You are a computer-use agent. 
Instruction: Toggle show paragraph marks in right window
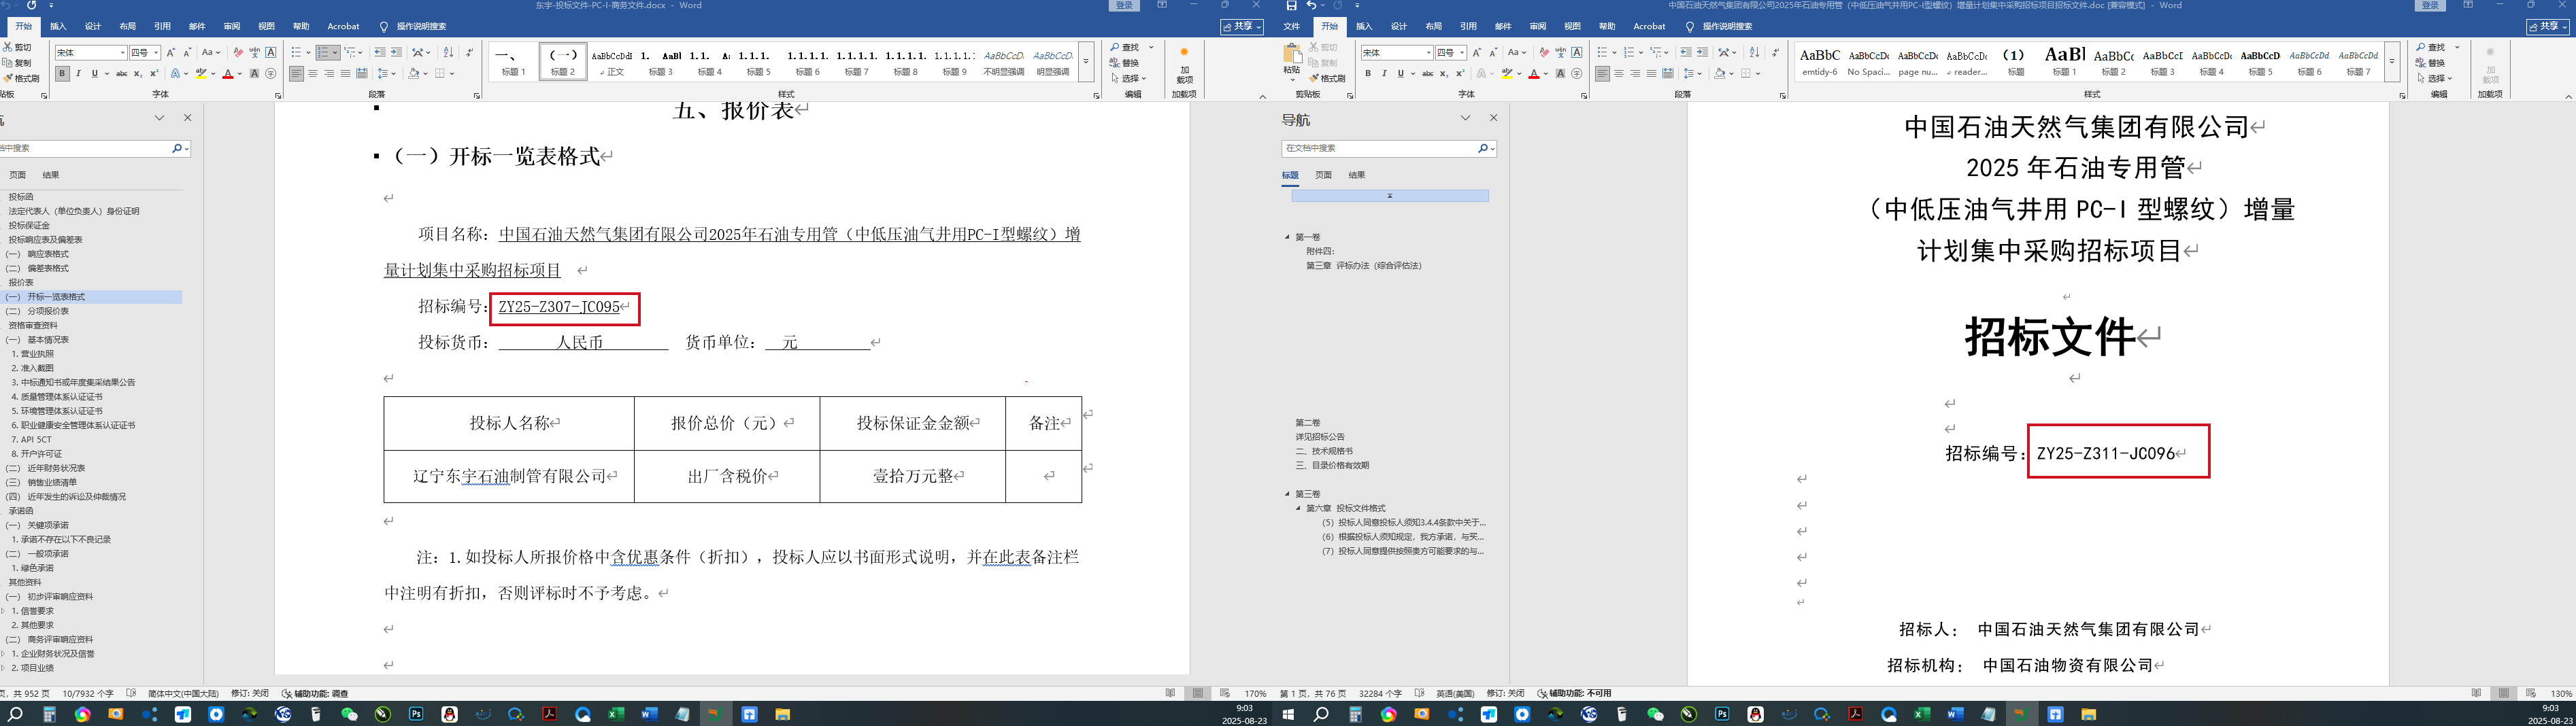[x=1775, y=52]
